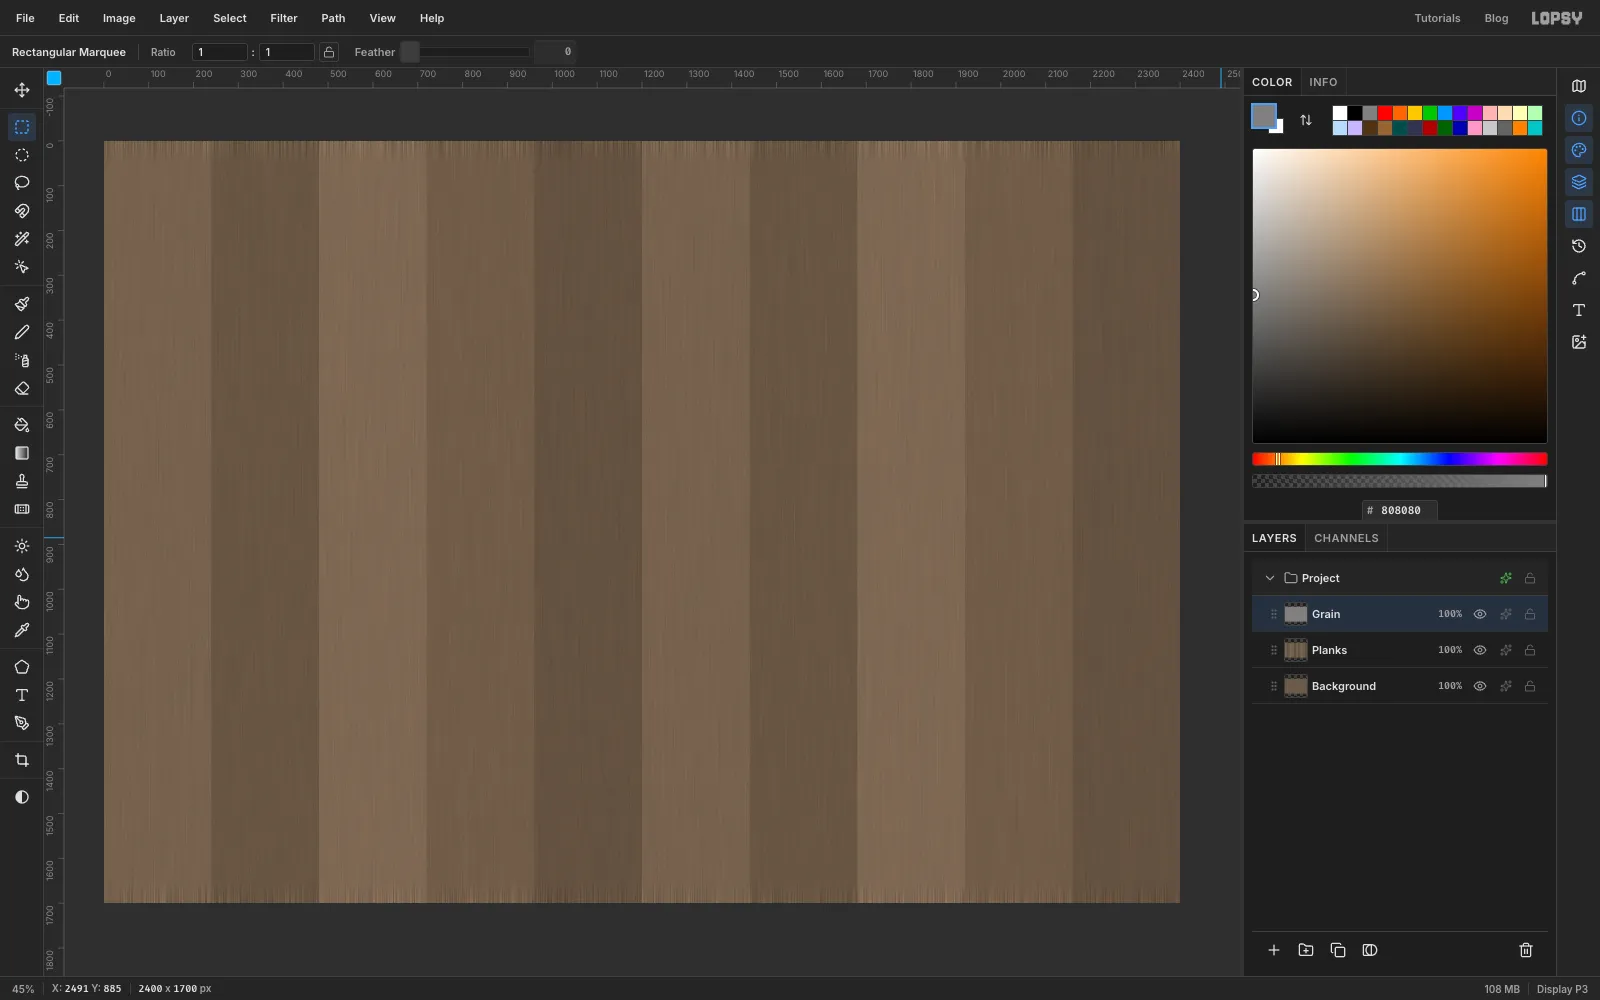Pick the red color swatch
This screenshot has width=1600, height=1000.
point(1385,113)
